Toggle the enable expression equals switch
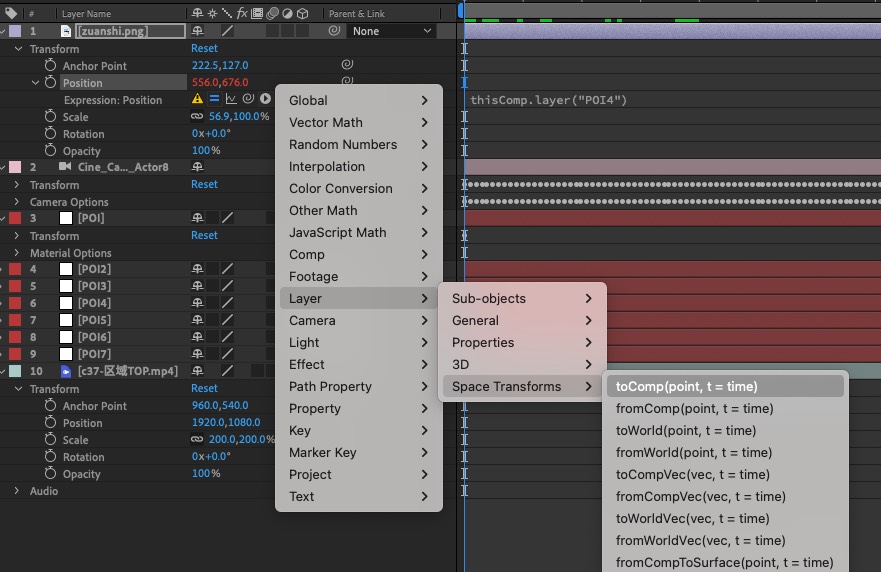This screenshot has height=572, width=881. (x=214, y=99)
